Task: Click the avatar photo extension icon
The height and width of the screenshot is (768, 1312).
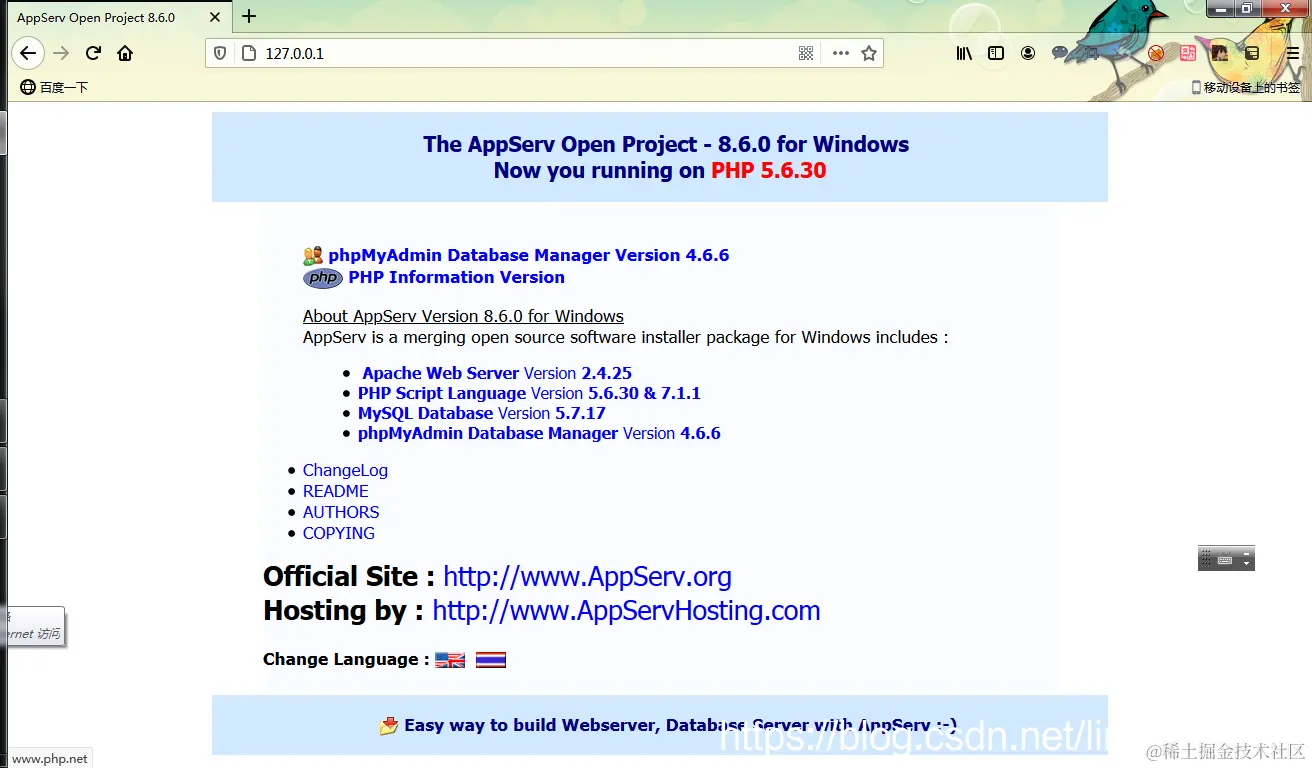Action: click(1220, 53)
